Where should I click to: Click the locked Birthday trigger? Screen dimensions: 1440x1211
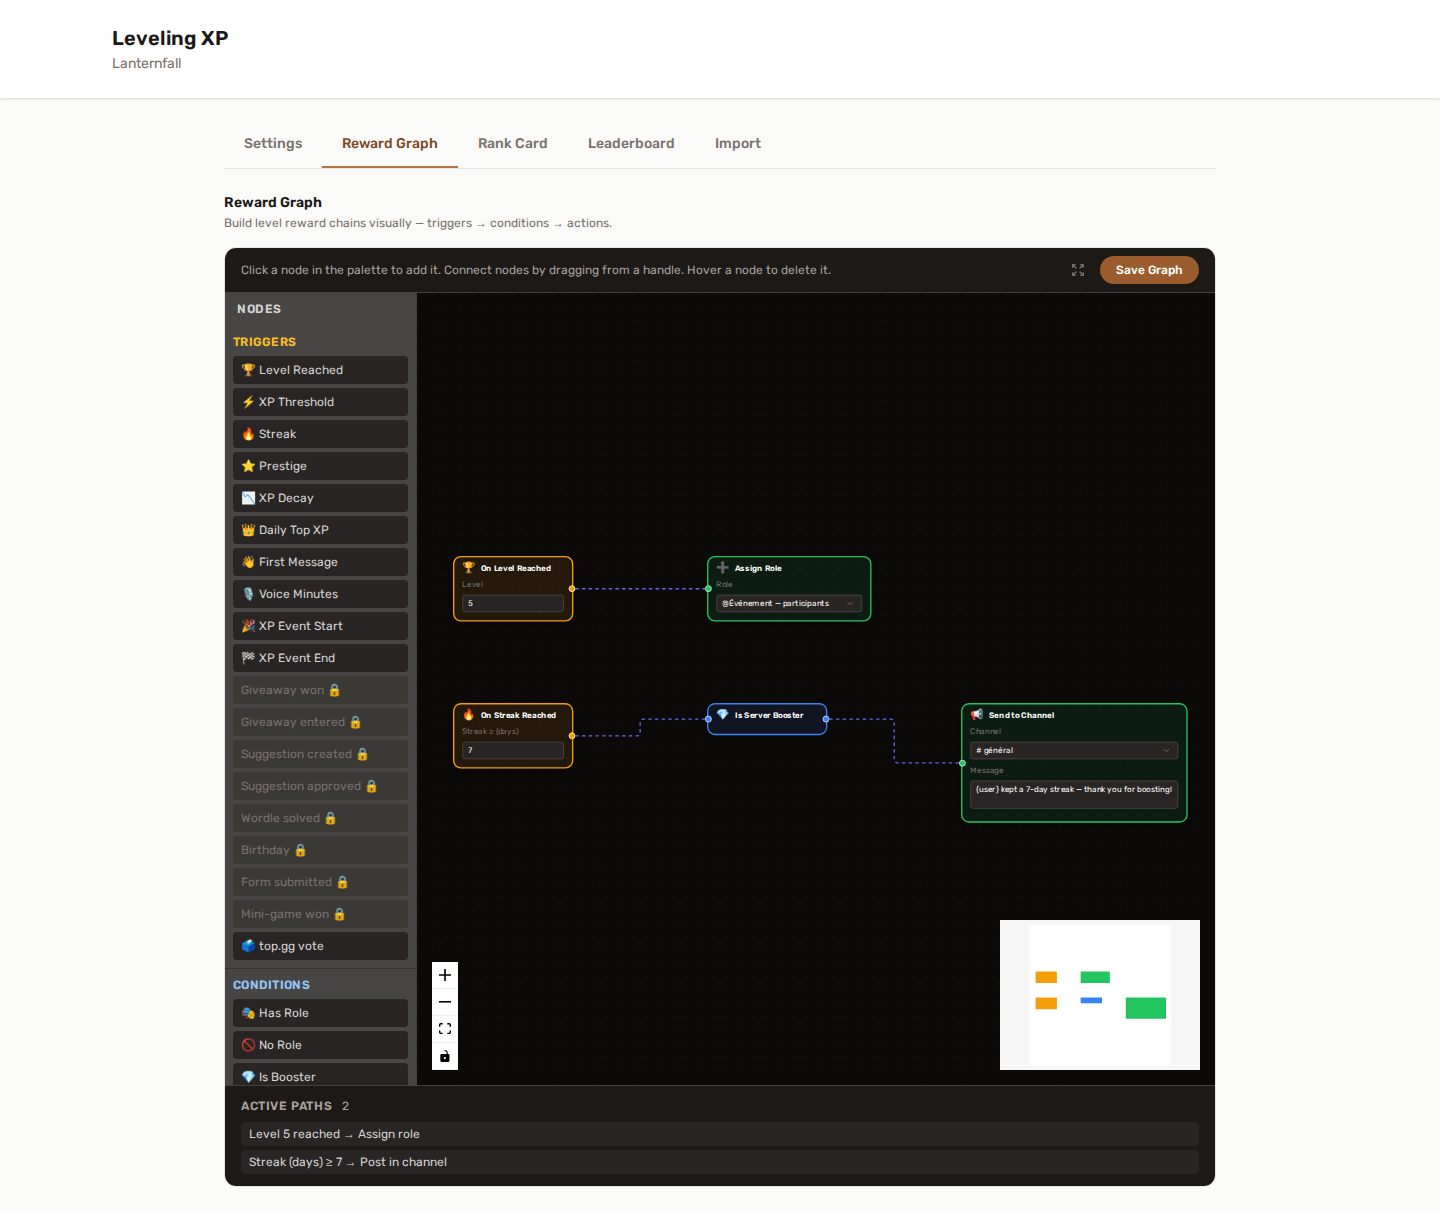320,850
